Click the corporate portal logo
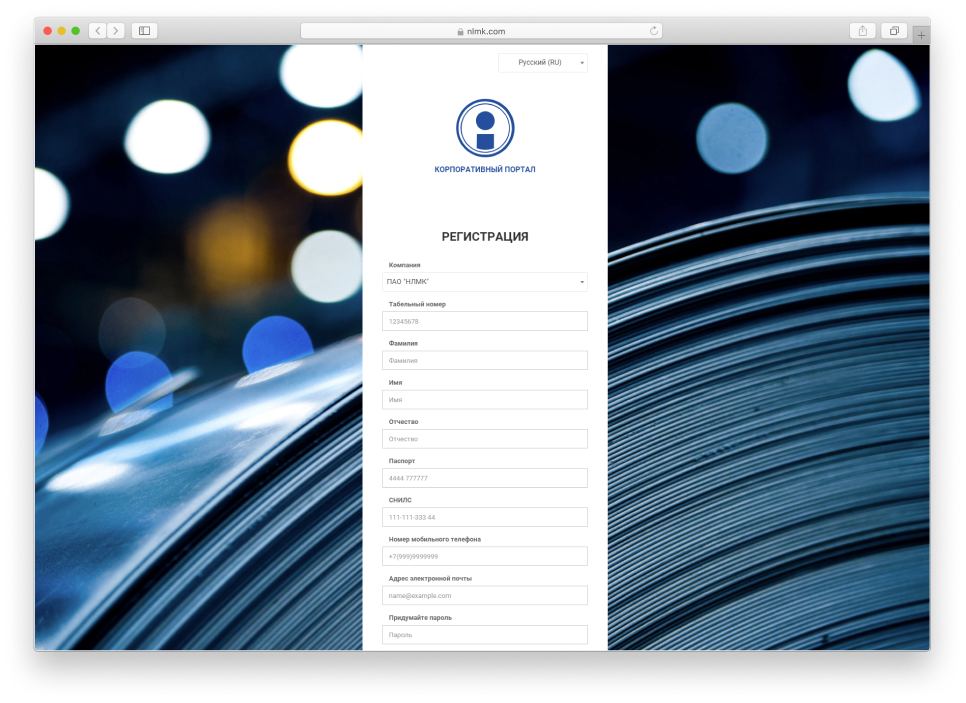 click(x=485, y=128)
